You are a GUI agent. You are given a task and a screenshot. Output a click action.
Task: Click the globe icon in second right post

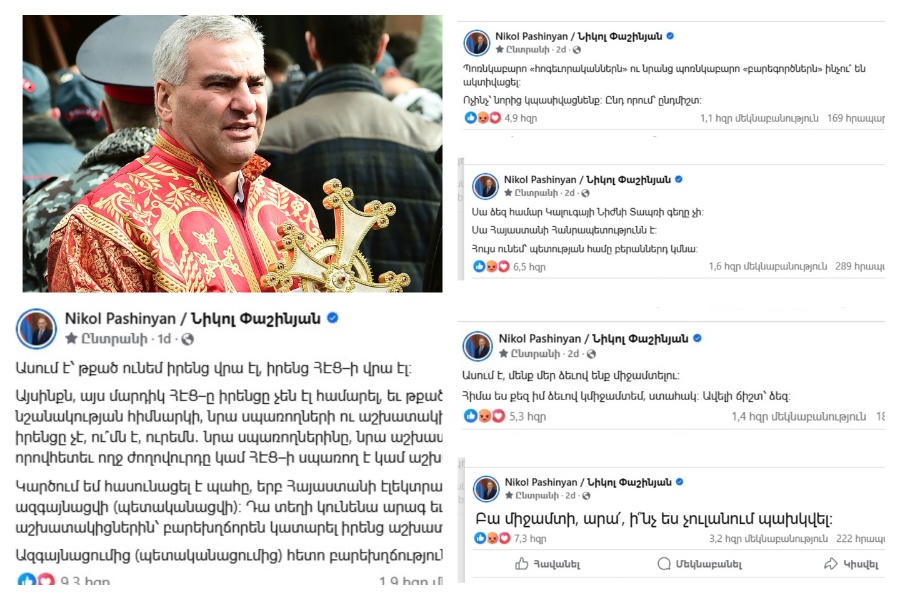click(585, 193)
